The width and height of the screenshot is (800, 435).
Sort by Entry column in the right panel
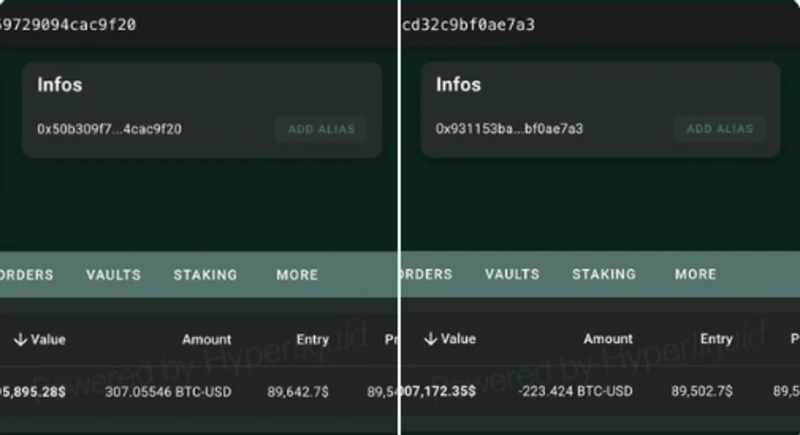716,339
